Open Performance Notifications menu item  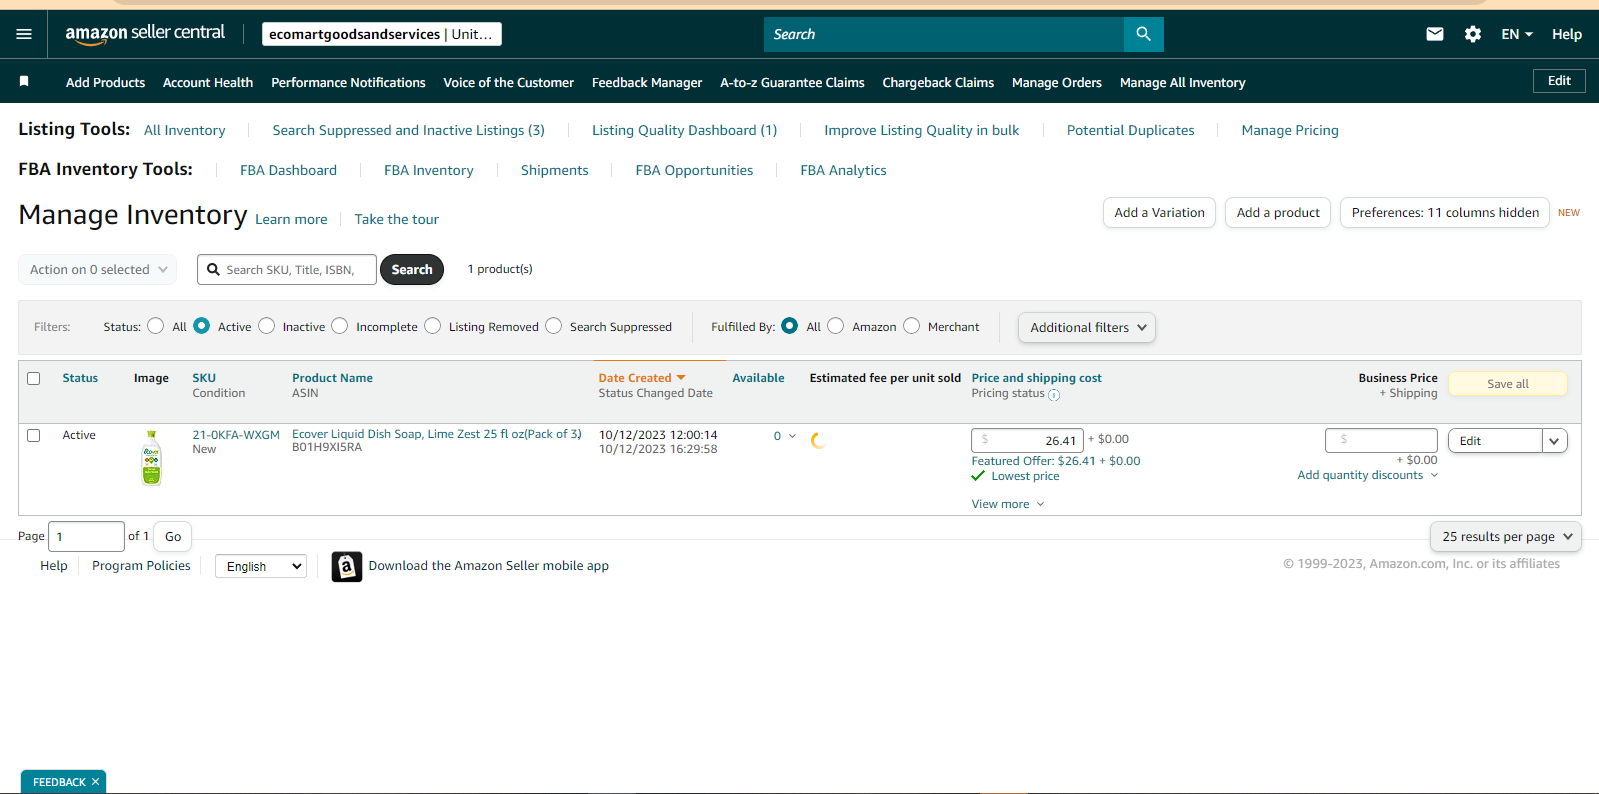tap(348, 83)
